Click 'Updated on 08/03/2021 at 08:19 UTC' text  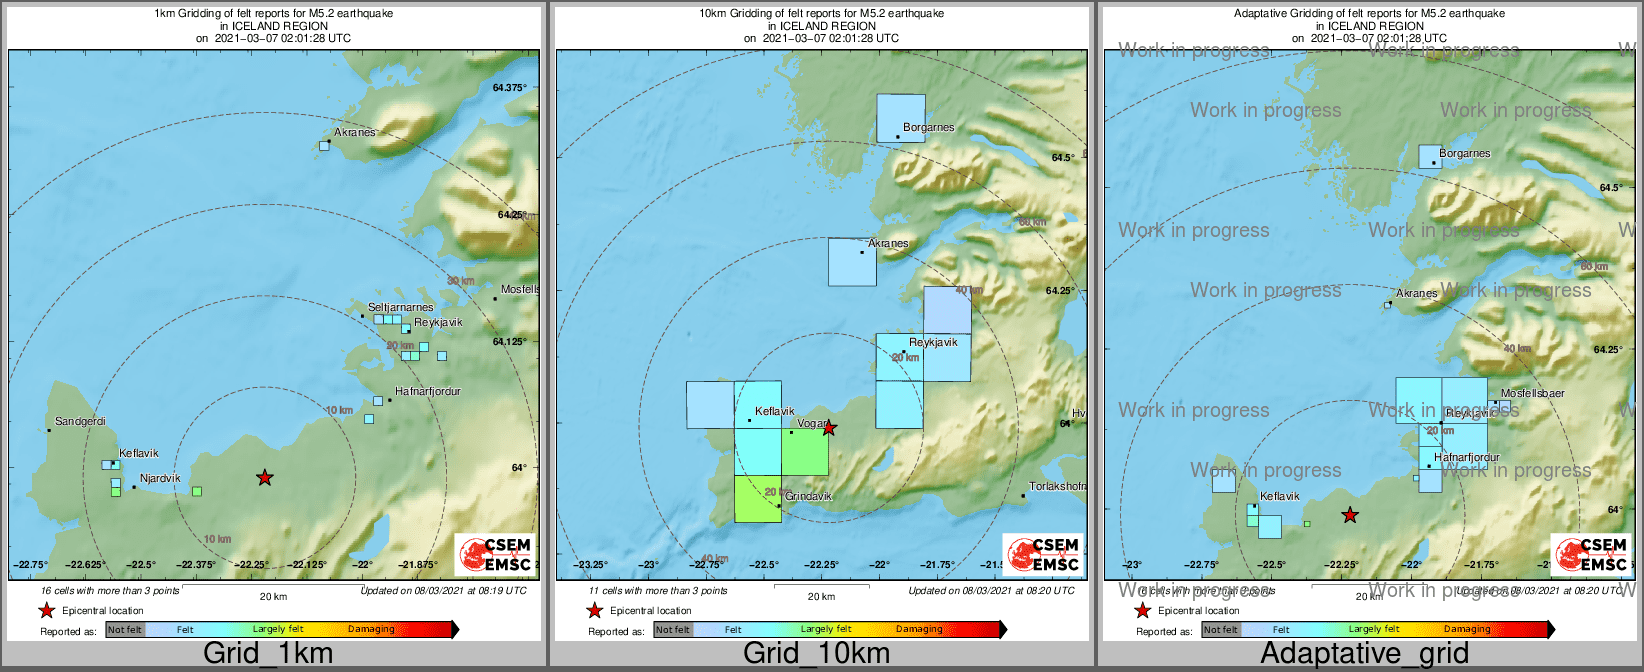click(x=443, y=591)
